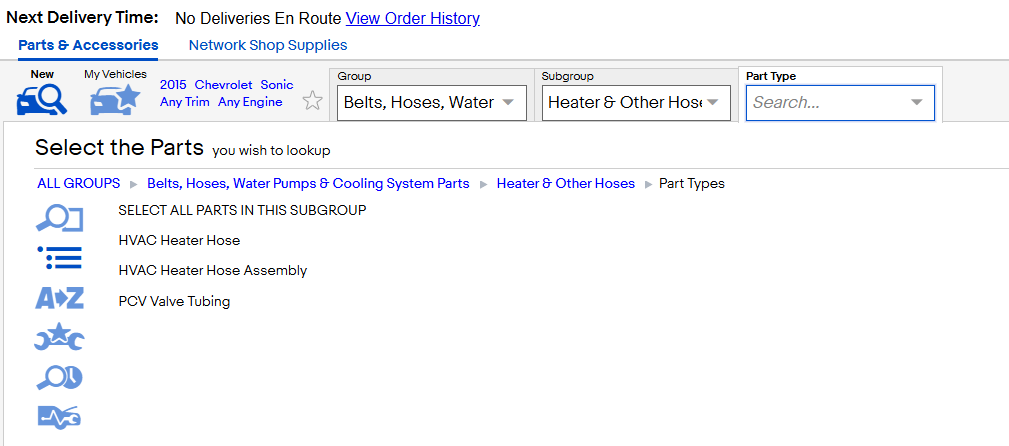Choose PCV Valve Tubing part type
Viewport: 1009px width, 446px height.
(174, 301)
